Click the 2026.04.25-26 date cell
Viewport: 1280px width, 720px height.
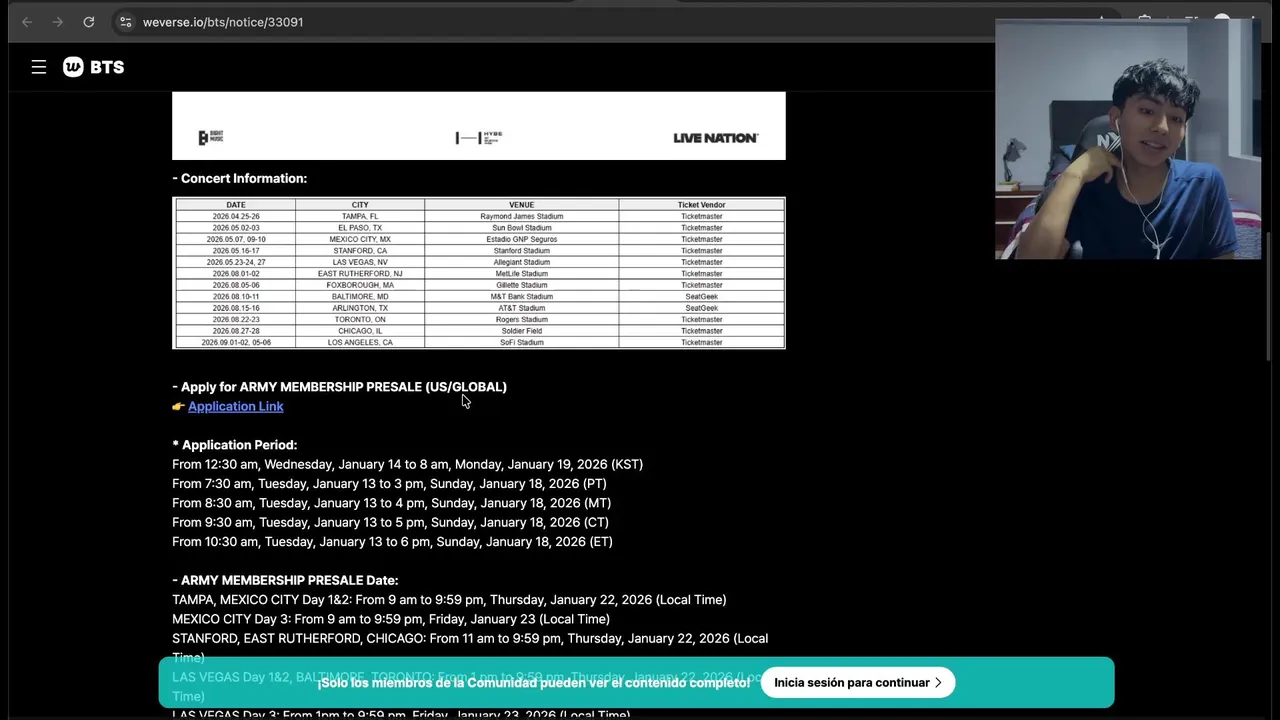[236, 216]
